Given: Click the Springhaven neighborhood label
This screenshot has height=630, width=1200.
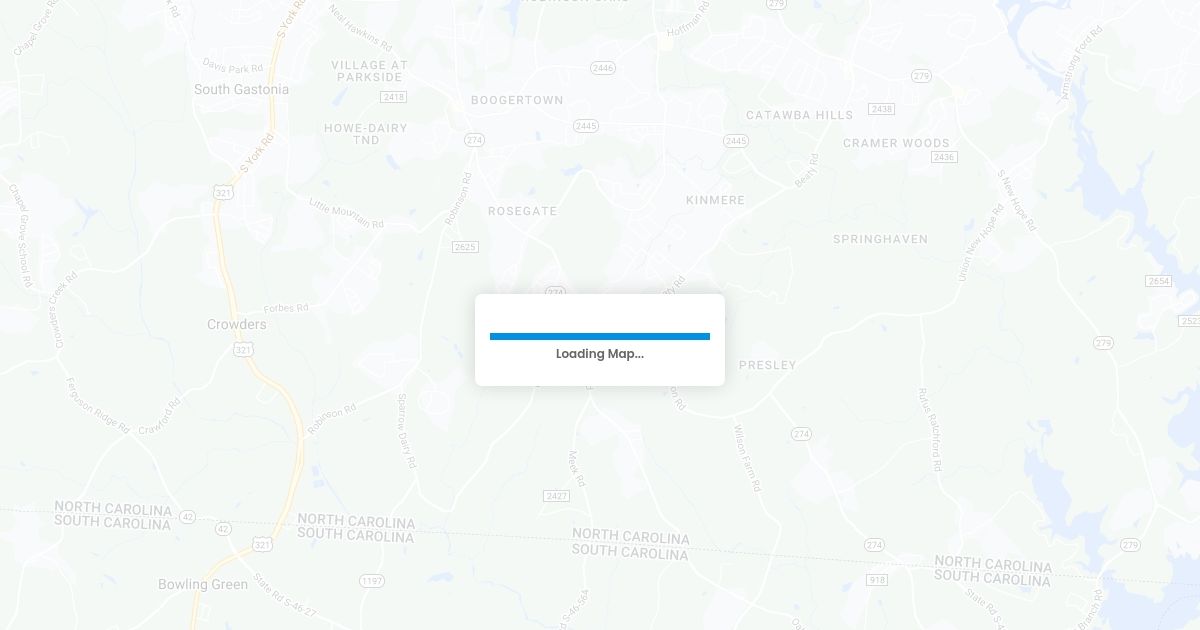Looking at the screenshot, I should point(881,239).
